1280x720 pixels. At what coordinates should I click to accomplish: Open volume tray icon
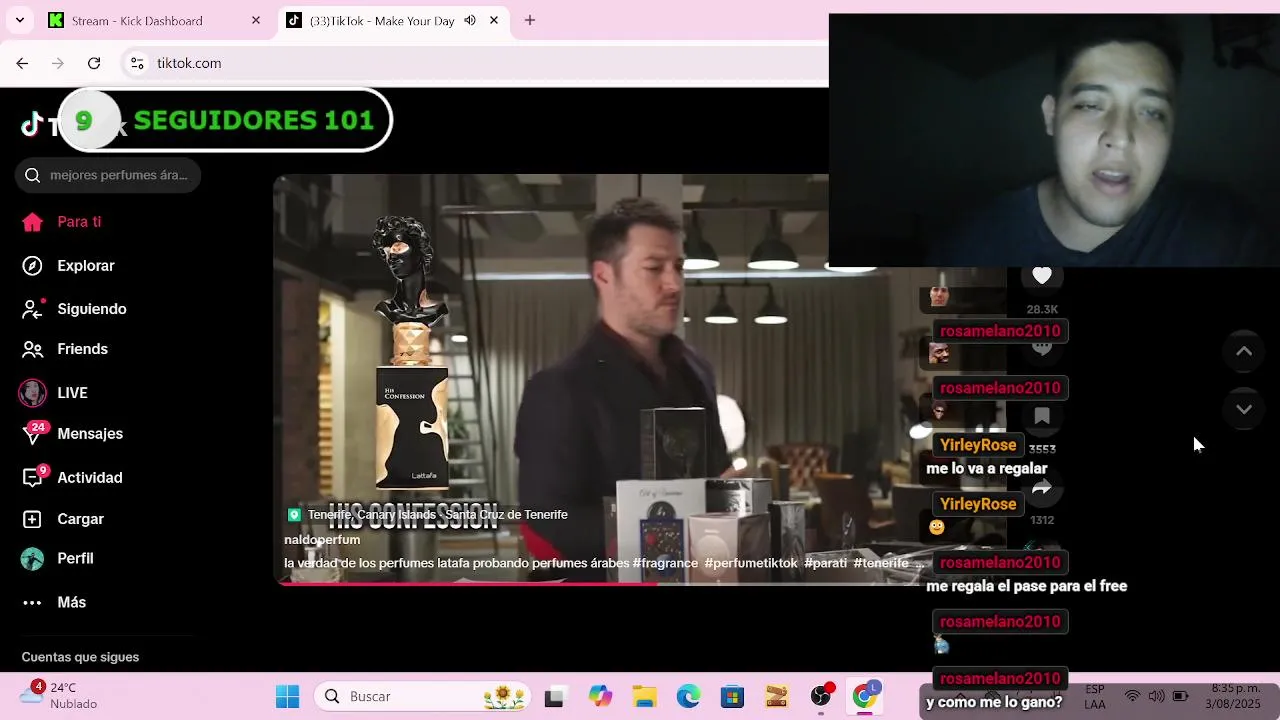[x=1156, y=696]
